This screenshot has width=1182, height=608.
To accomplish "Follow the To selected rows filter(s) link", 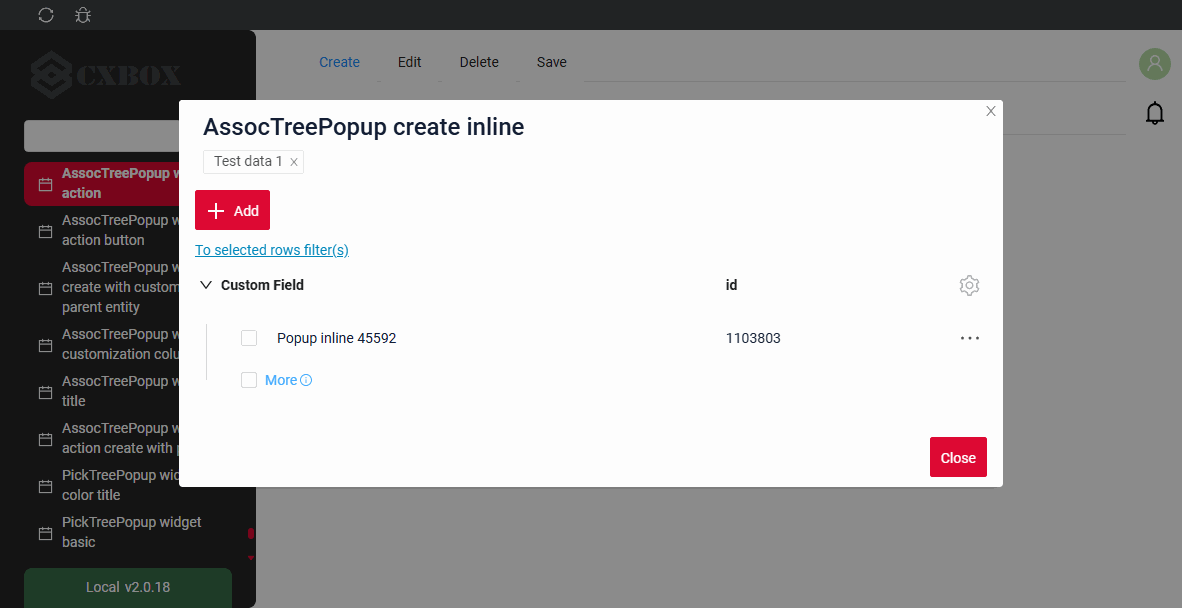I will [271, 250].
